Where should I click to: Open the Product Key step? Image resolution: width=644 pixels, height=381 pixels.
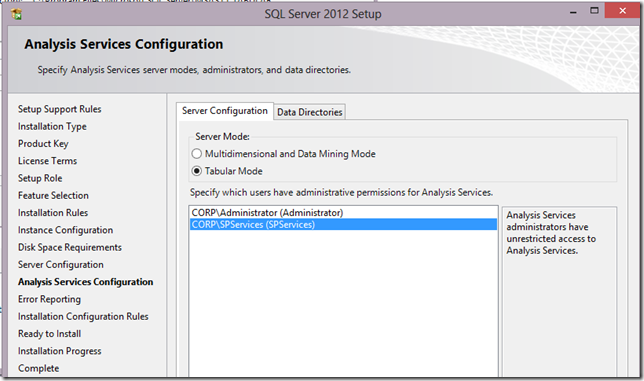43,144
